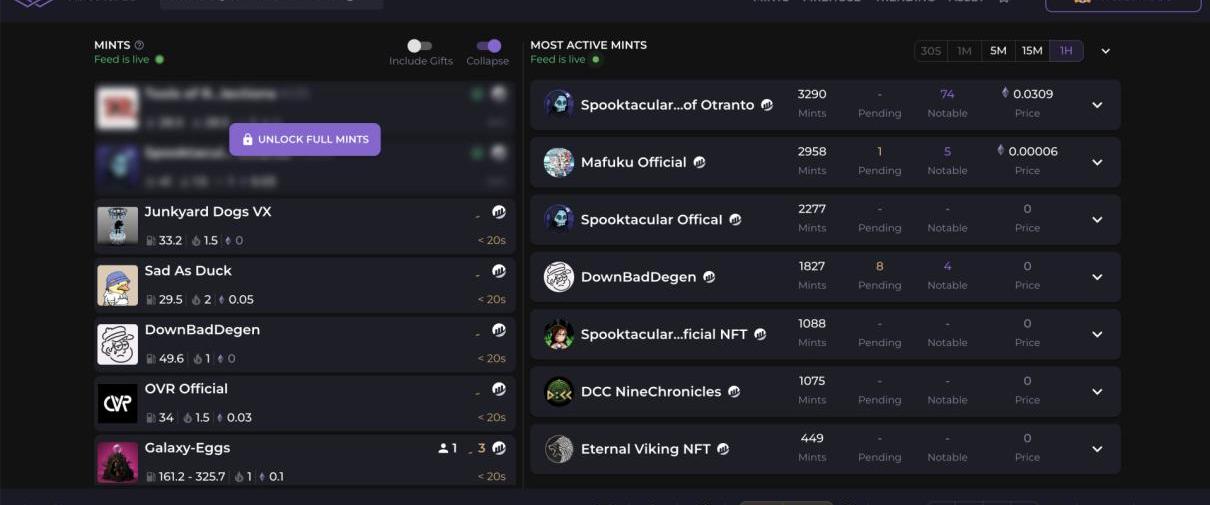
Task: Click chart icon beside Eternal Viking NFT
Action: [723, 449]
